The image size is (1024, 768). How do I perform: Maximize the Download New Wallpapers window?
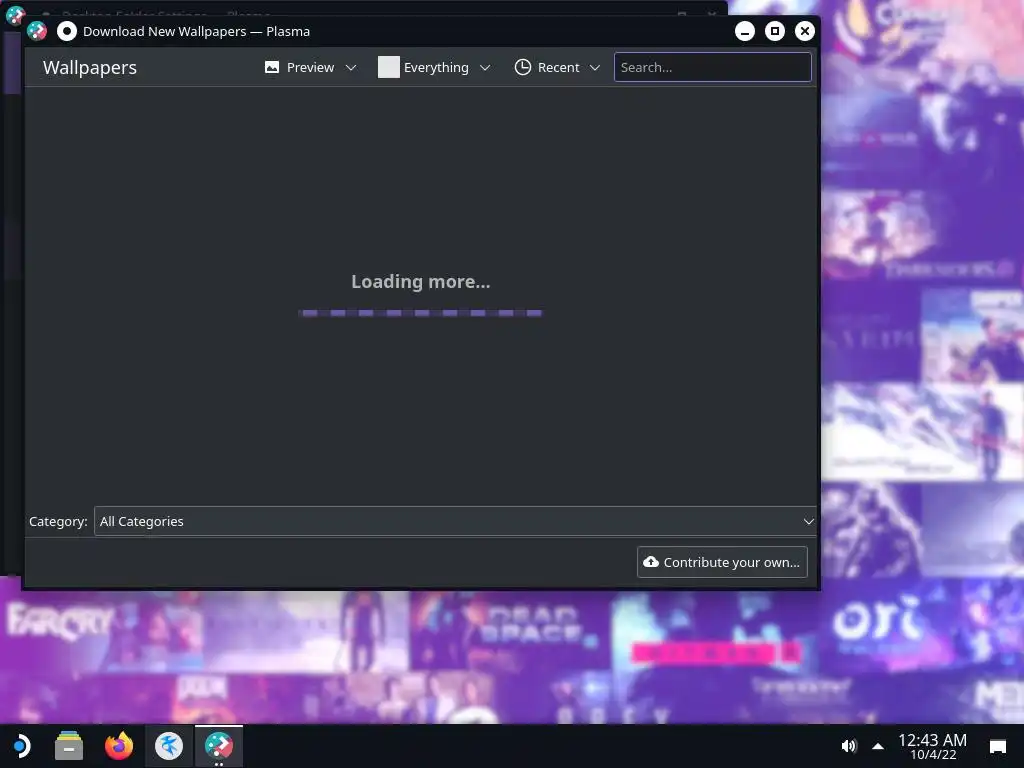point(775,31)
